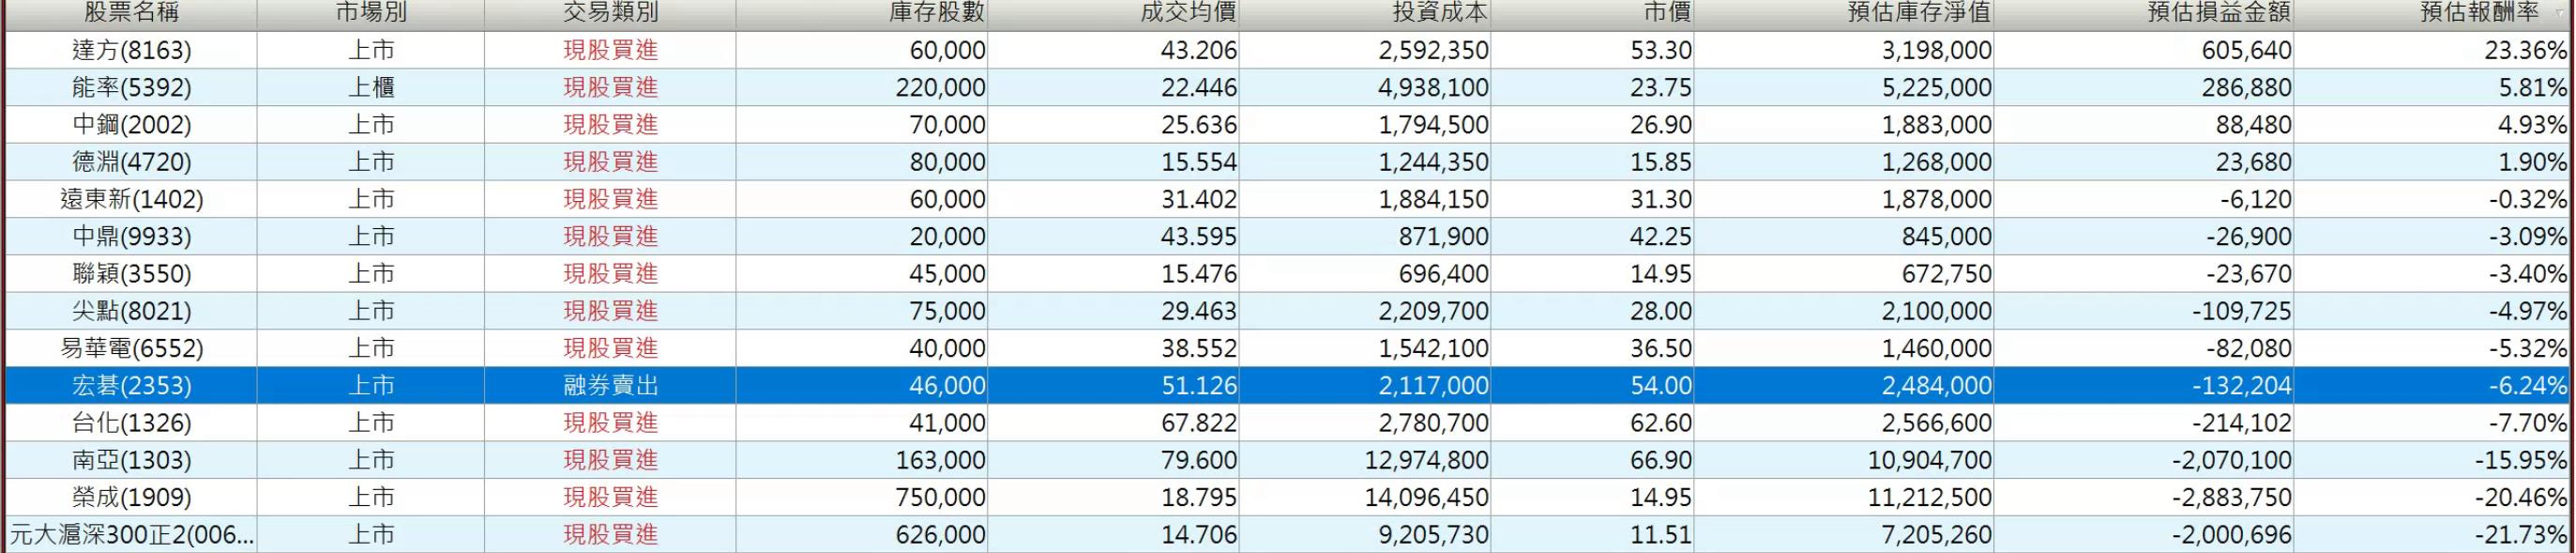The image size is (2576, 553).
Task: Click the 53.30 market price cell
Action: point(1661,50)
